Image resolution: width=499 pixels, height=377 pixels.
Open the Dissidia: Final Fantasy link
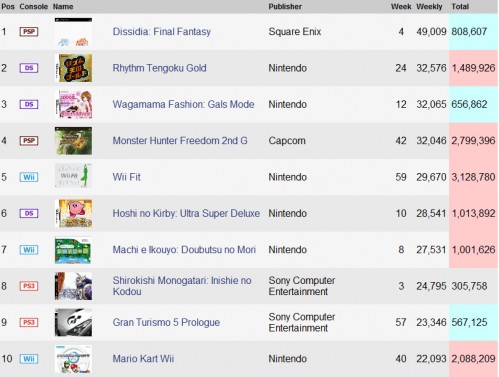click(x=162, y=32)
